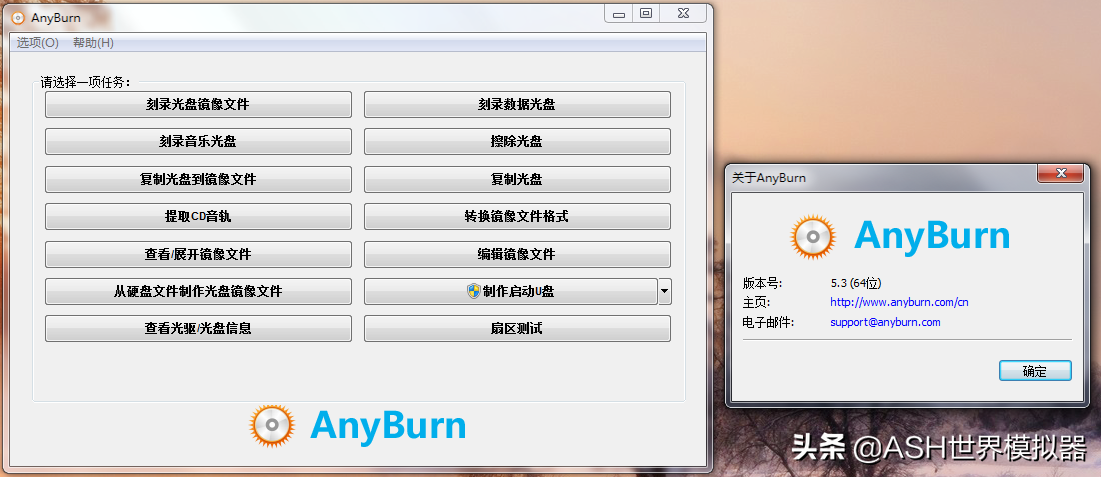
Task: Click 版本号 label in About dialog
Action: tap(762, 283)
